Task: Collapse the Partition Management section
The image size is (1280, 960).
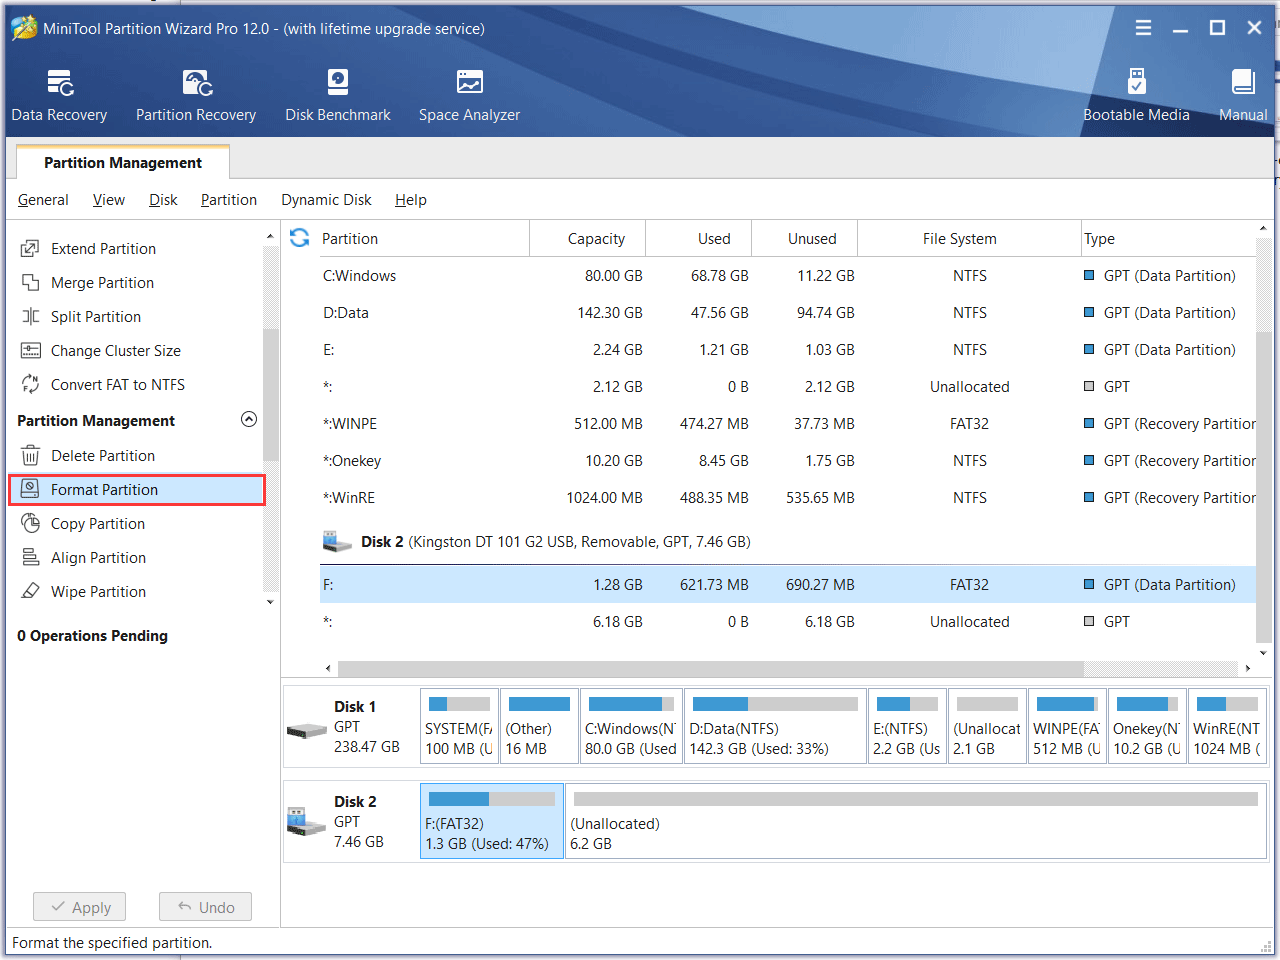Action: (249, 420)
